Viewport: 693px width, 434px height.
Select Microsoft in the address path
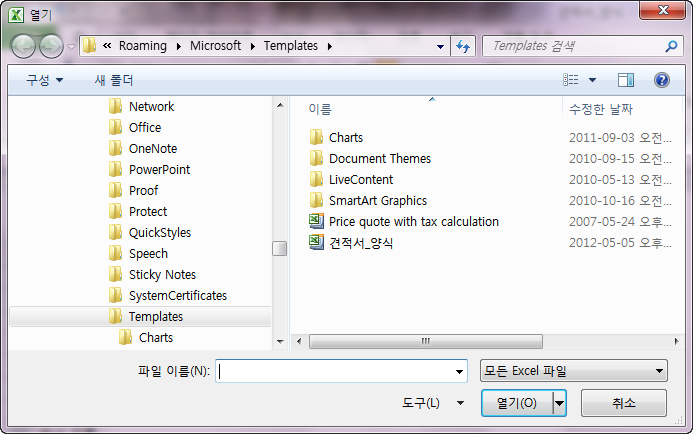tap(215, 46)
